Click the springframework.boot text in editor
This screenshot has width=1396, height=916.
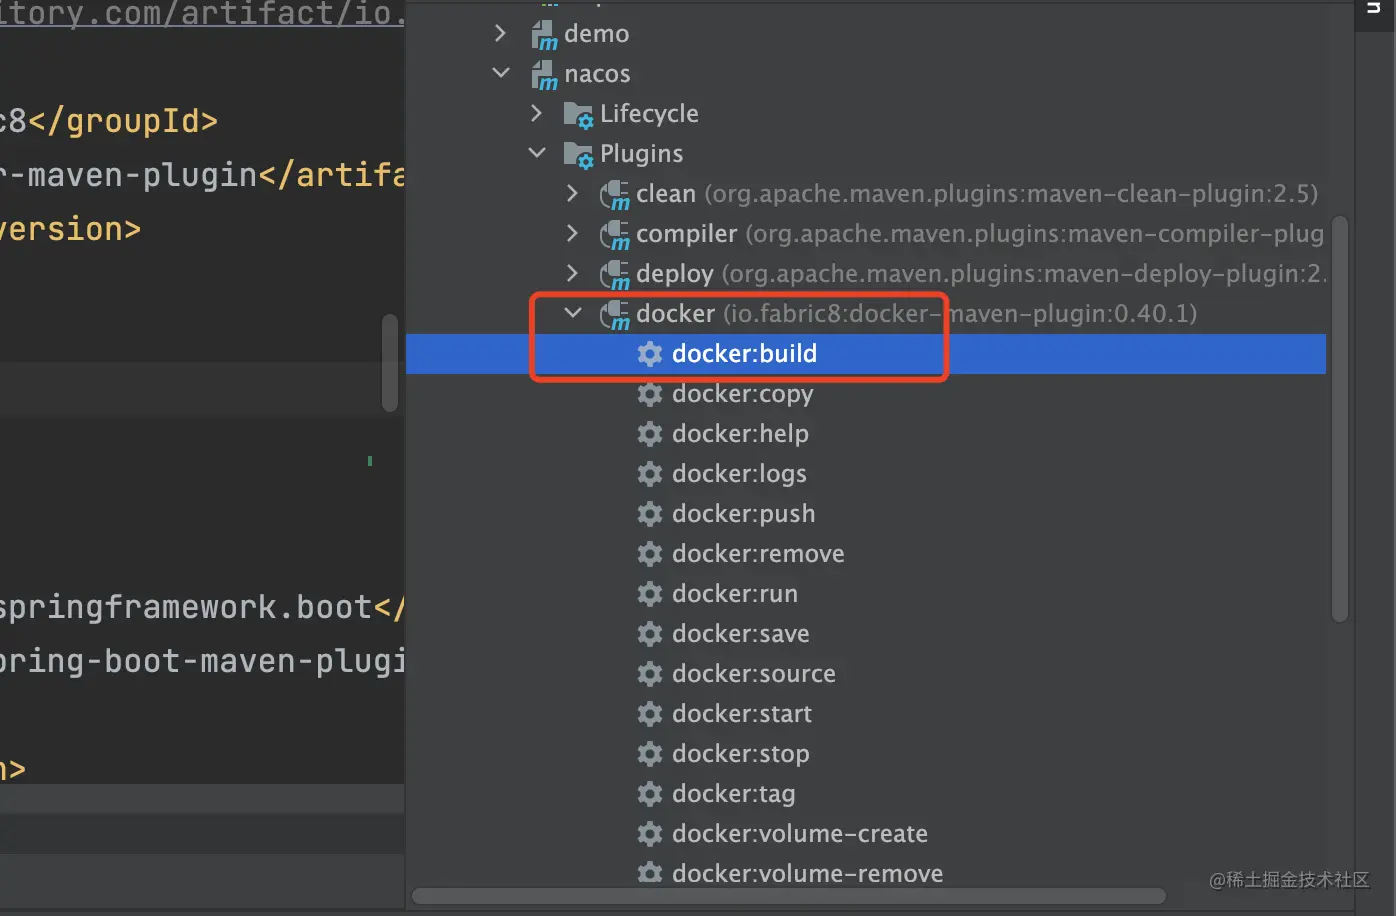click(186, 607)
